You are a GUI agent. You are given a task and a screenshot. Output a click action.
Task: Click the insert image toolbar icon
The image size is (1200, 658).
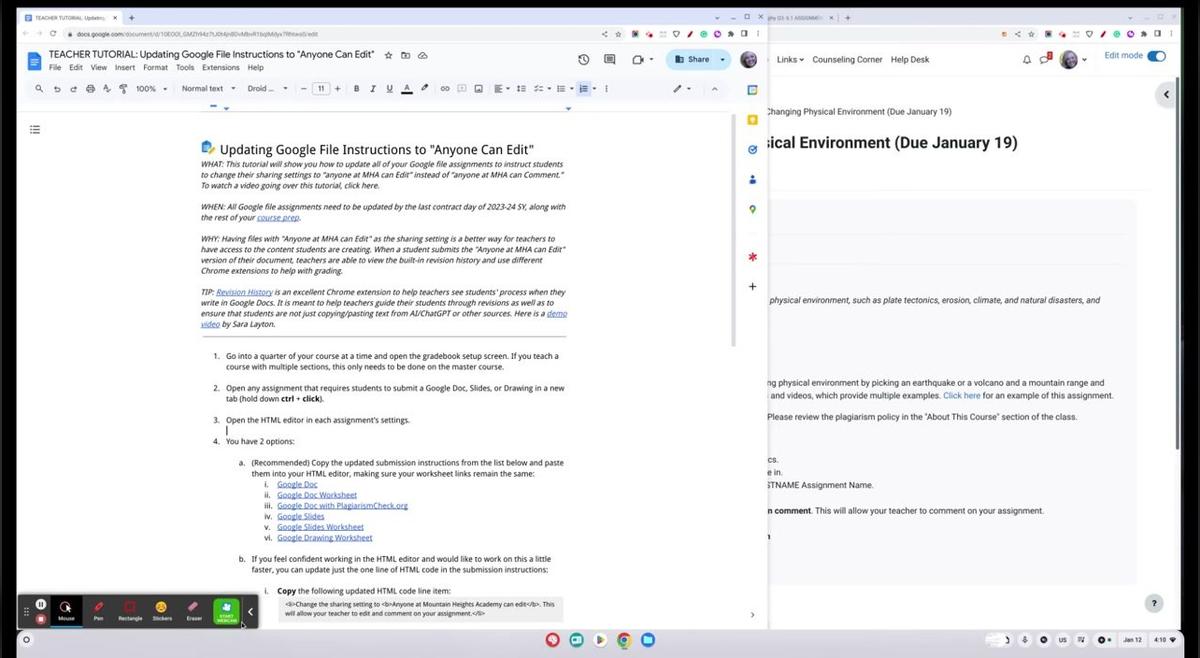point(480,89)
